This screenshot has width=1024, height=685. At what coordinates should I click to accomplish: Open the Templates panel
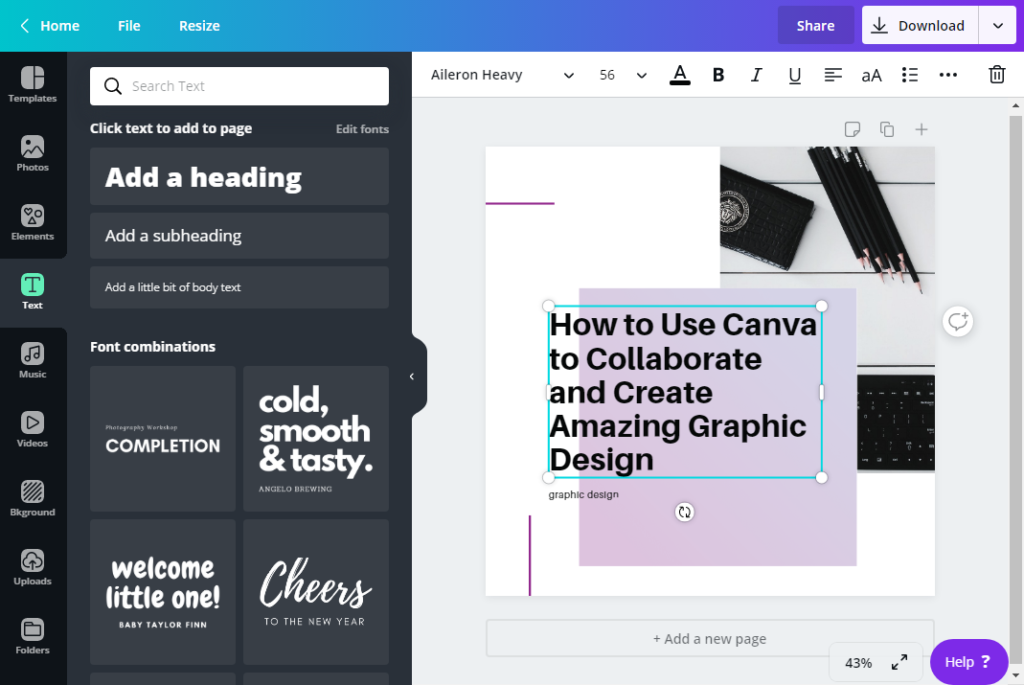click(x=33, y=83)
